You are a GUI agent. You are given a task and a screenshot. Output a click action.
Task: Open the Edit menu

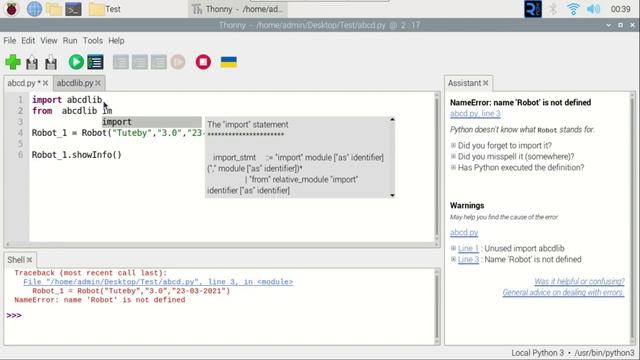point(28,40)
